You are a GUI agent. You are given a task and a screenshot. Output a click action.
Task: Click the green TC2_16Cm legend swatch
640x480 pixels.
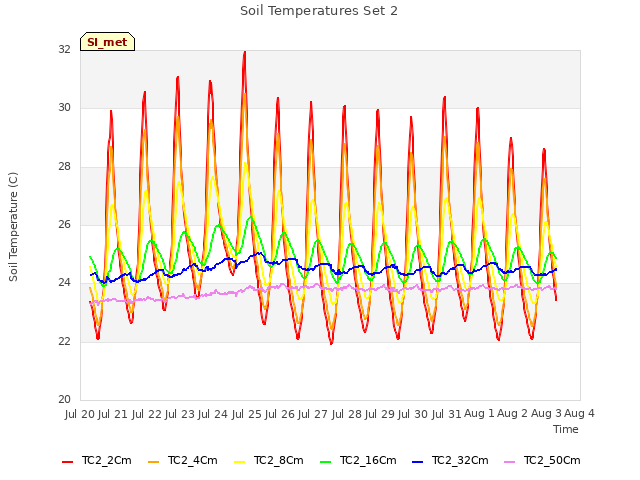coord(325,462)
